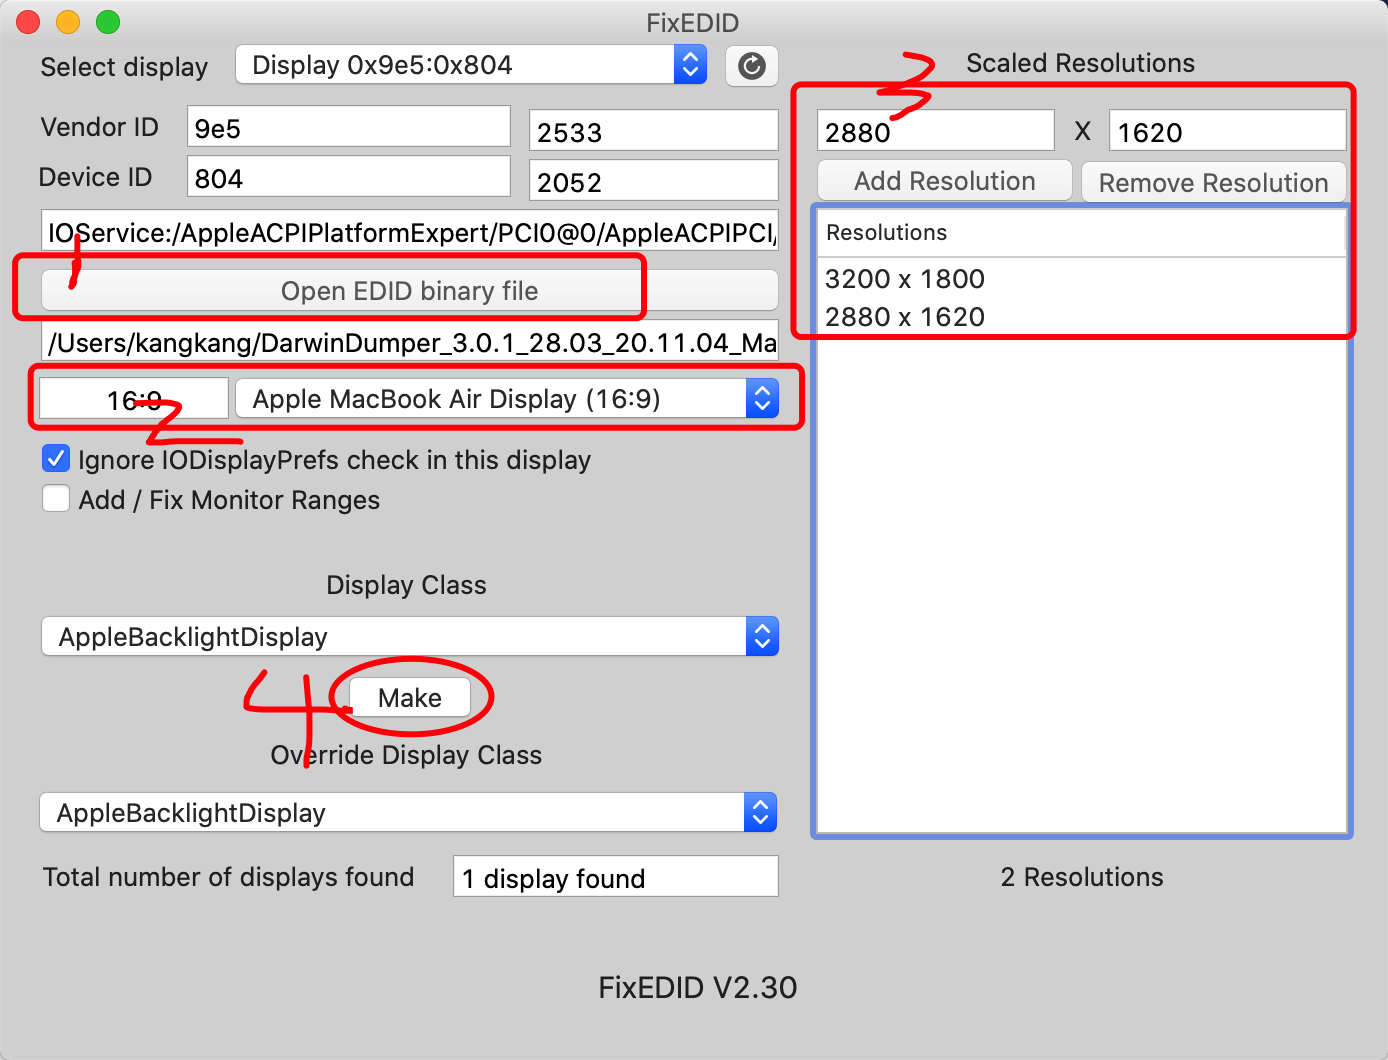Click the refresh displays icon button
The height and width of the screenshot is (1060, 1388).
tap(751, 66)
